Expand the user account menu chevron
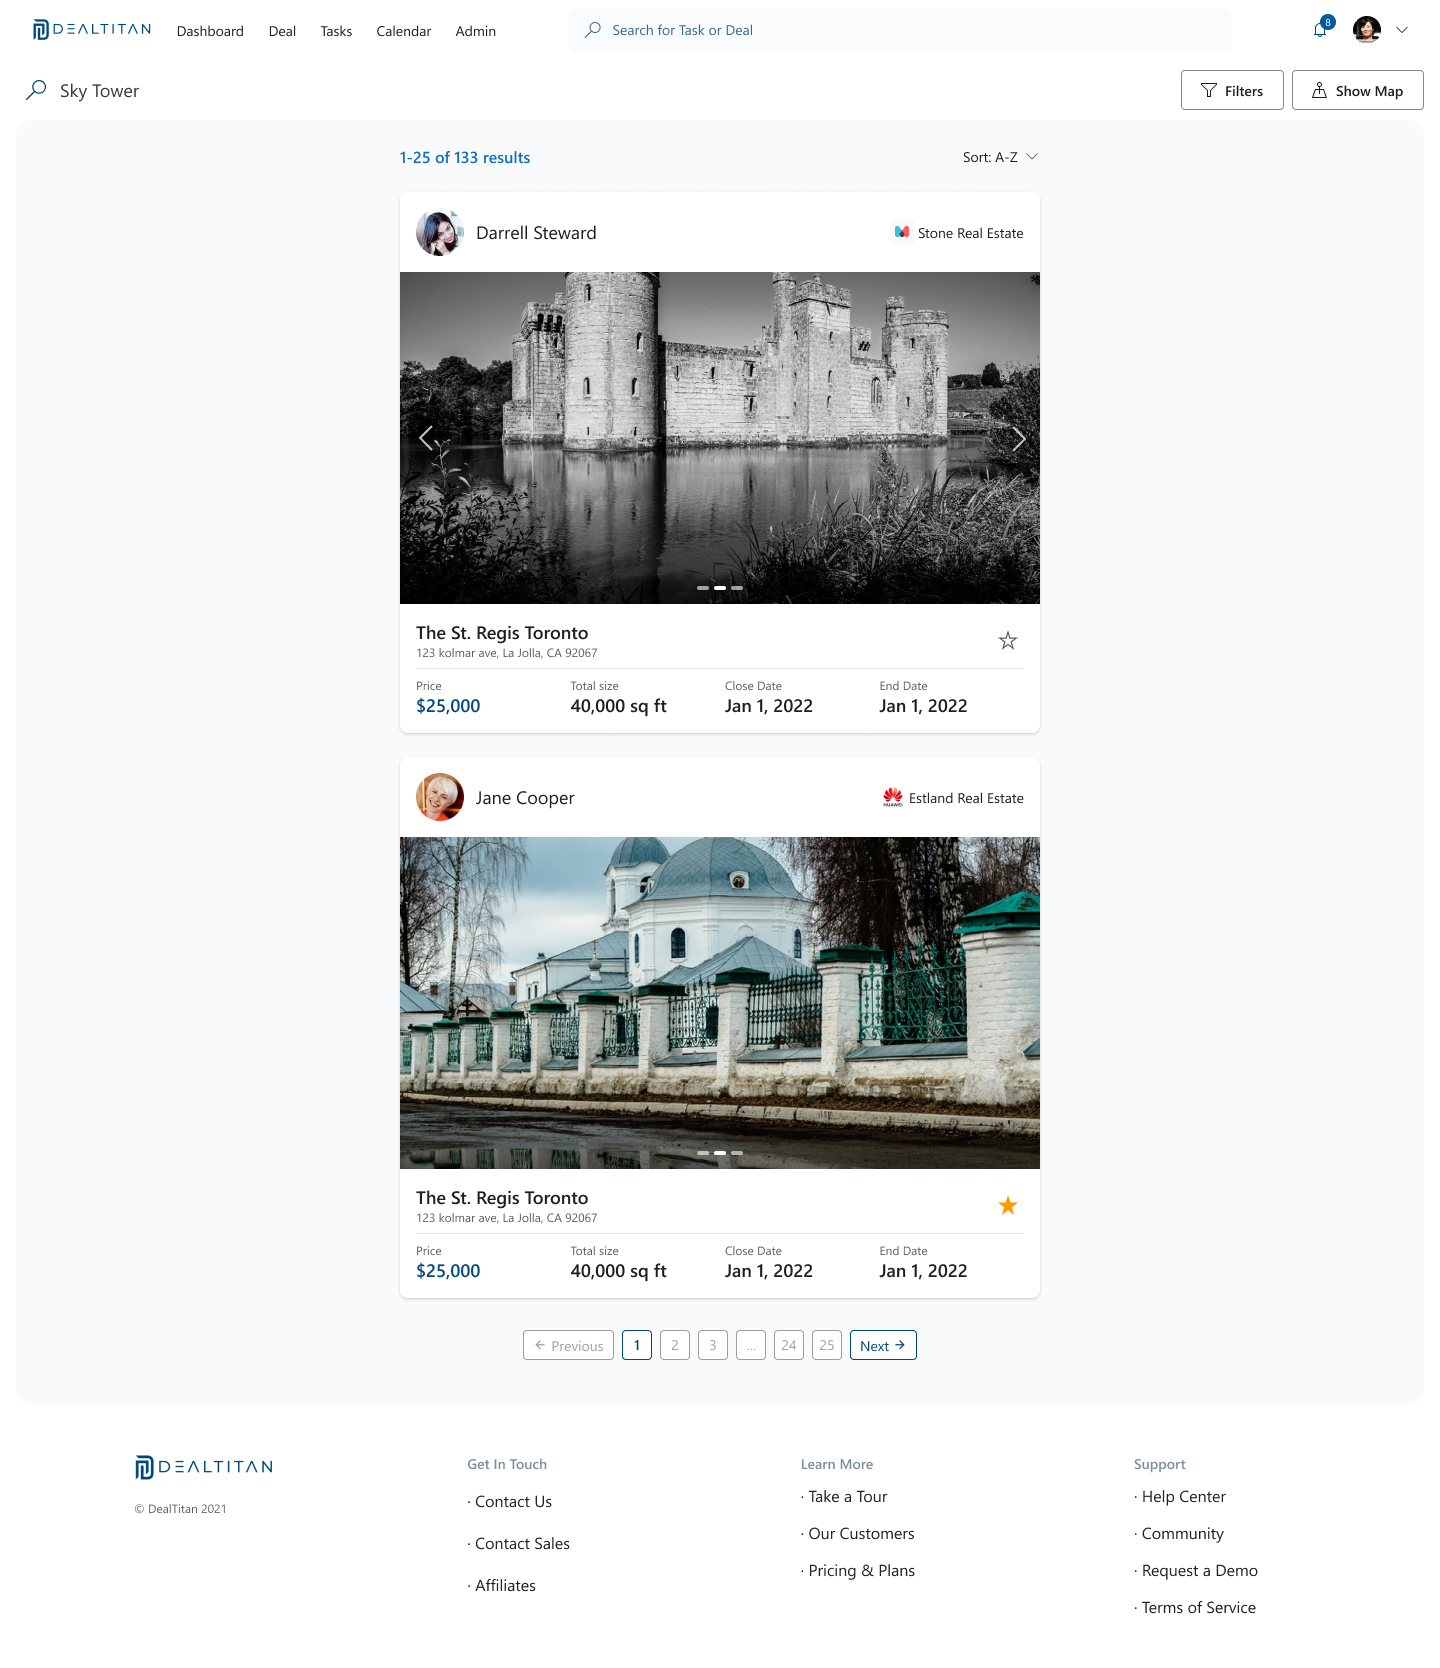The height and width of the screenshot is (1668, 1440). point(1402,30)
